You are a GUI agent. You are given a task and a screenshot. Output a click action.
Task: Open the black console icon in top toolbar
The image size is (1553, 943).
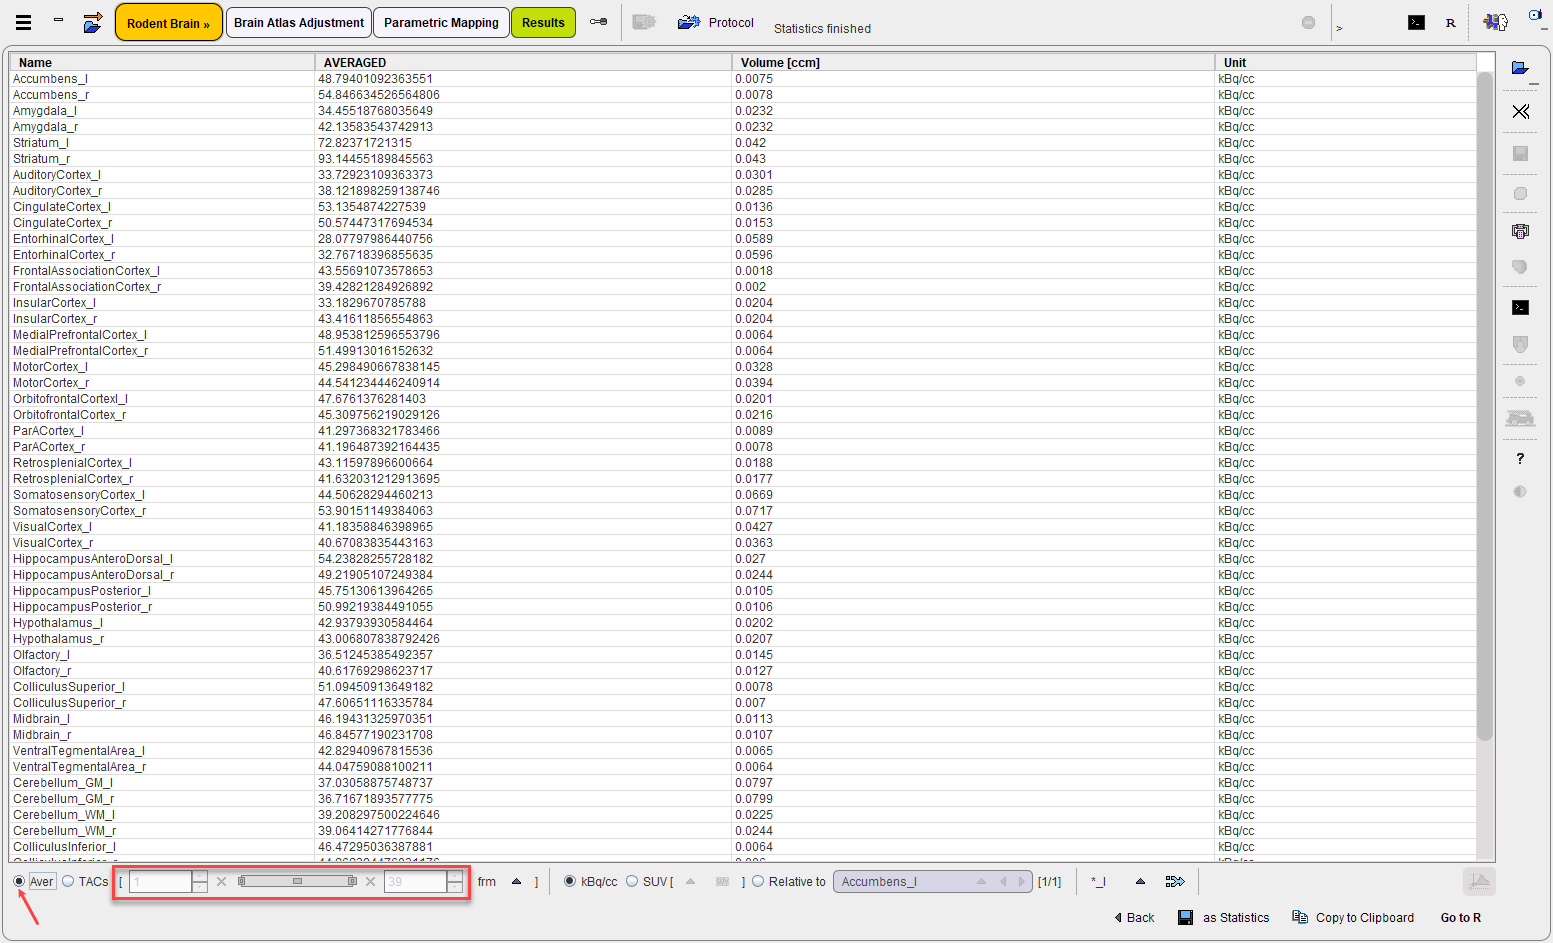point(1416,22)
